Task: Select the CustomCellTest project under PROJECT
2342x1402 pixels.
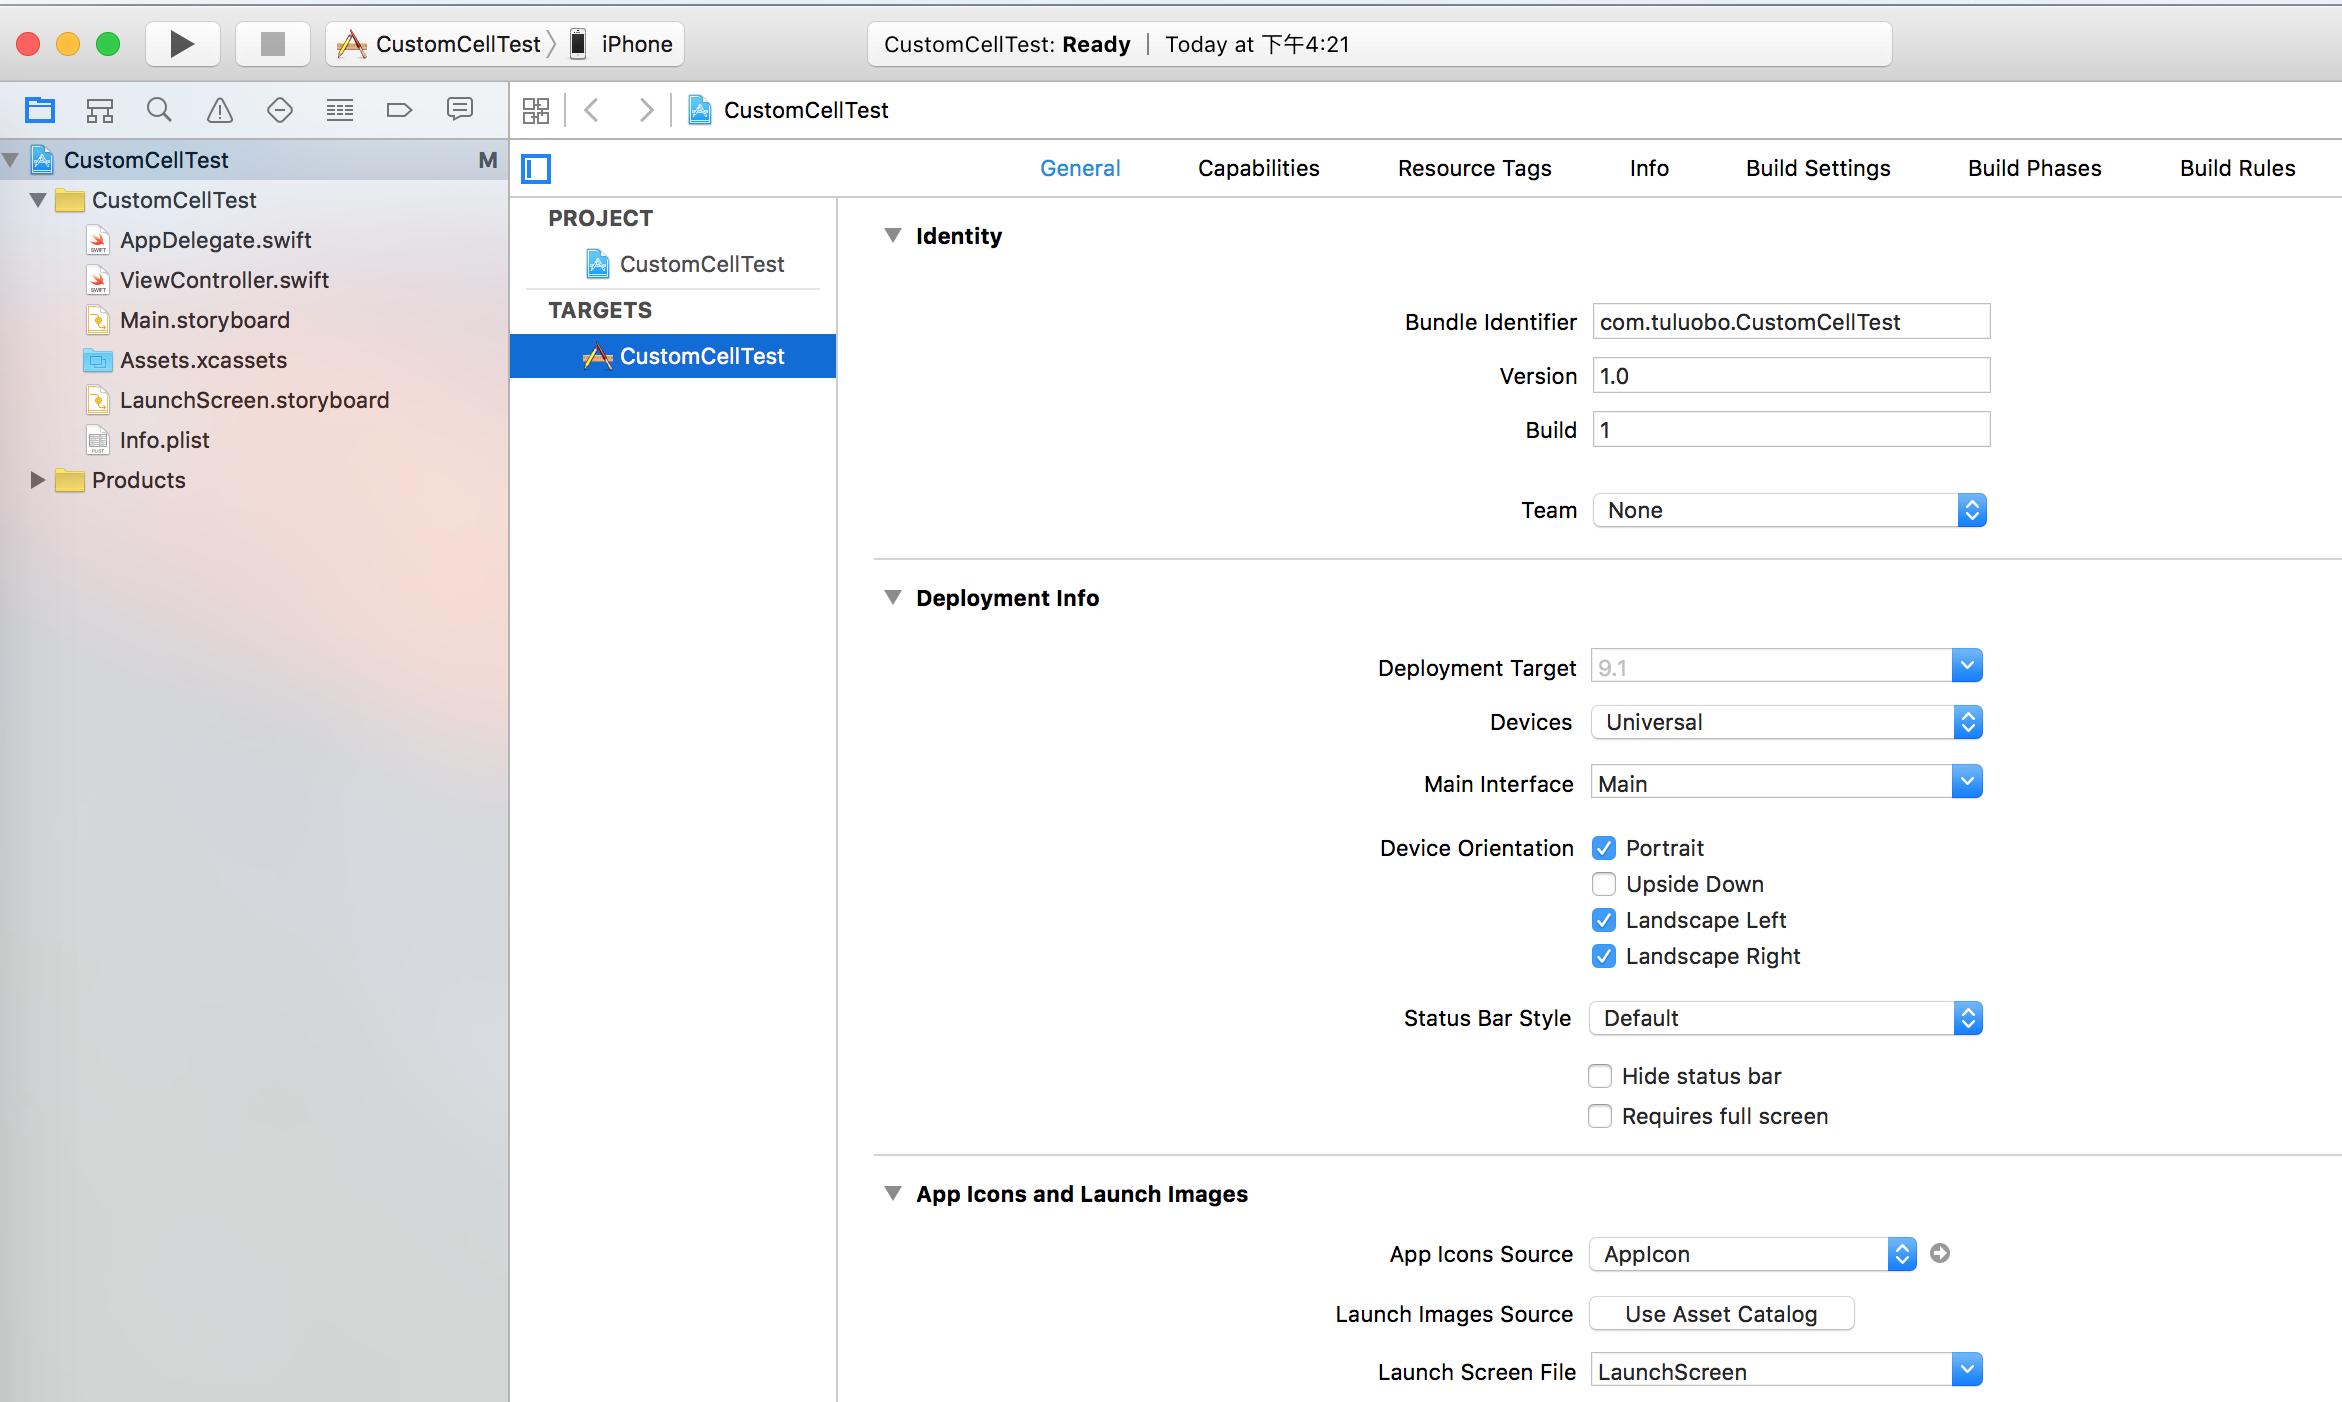Action: click(685, 264)
